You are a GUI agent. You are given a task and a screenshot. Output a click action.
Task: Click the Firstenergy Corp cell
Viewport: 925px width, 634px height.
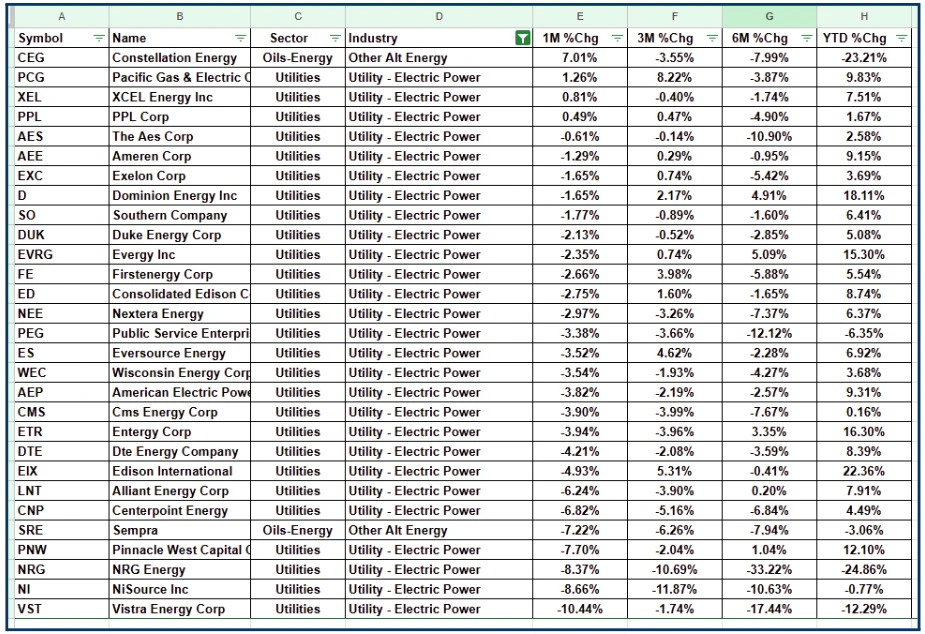[180, 274]
